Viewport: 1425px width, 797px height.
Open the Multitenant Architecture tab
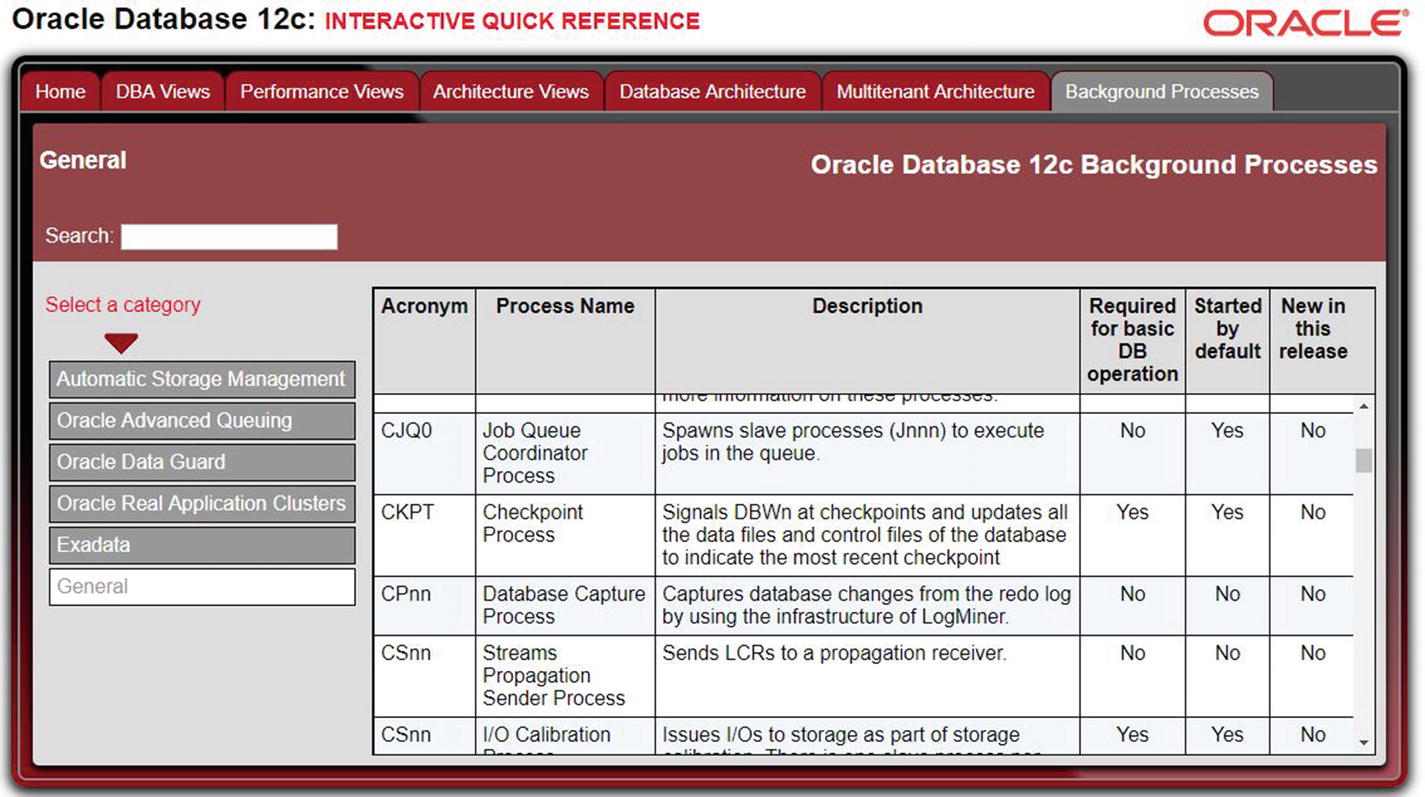pos(935,91)
